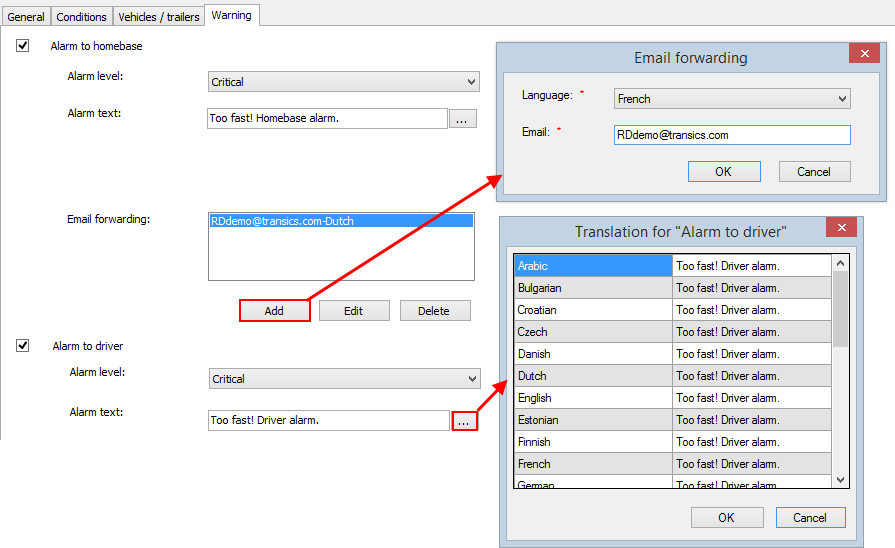895x548 pixels.
Task: Open the Conditions tab
Action: pos(81,17)
